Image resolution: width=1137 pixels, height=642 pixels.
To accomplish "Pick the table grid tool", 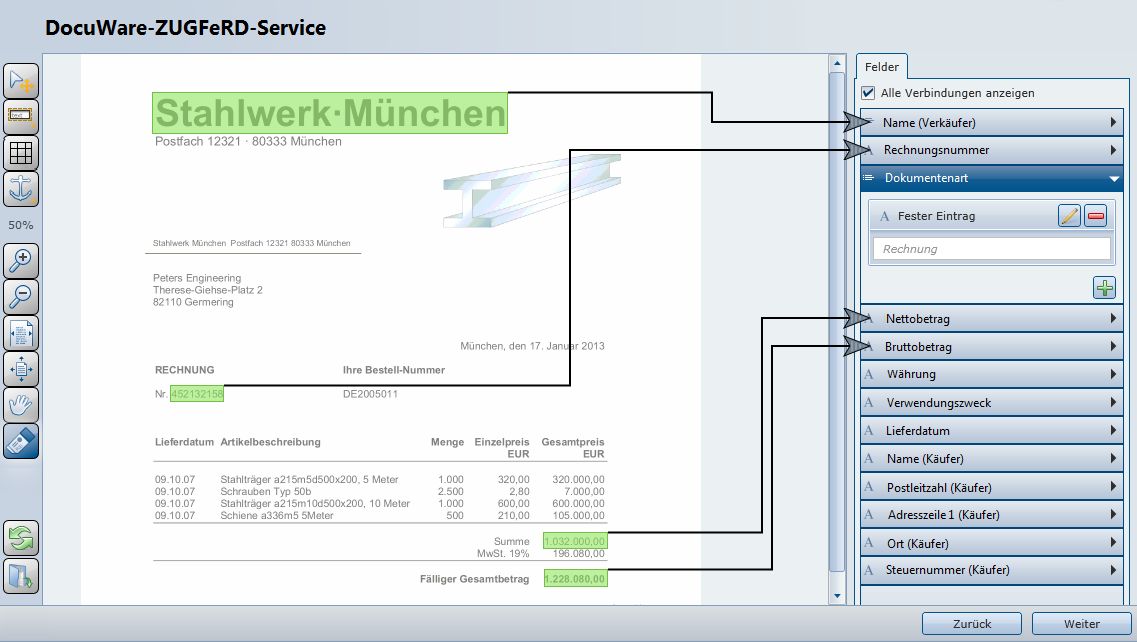I will tap(21, 153).
